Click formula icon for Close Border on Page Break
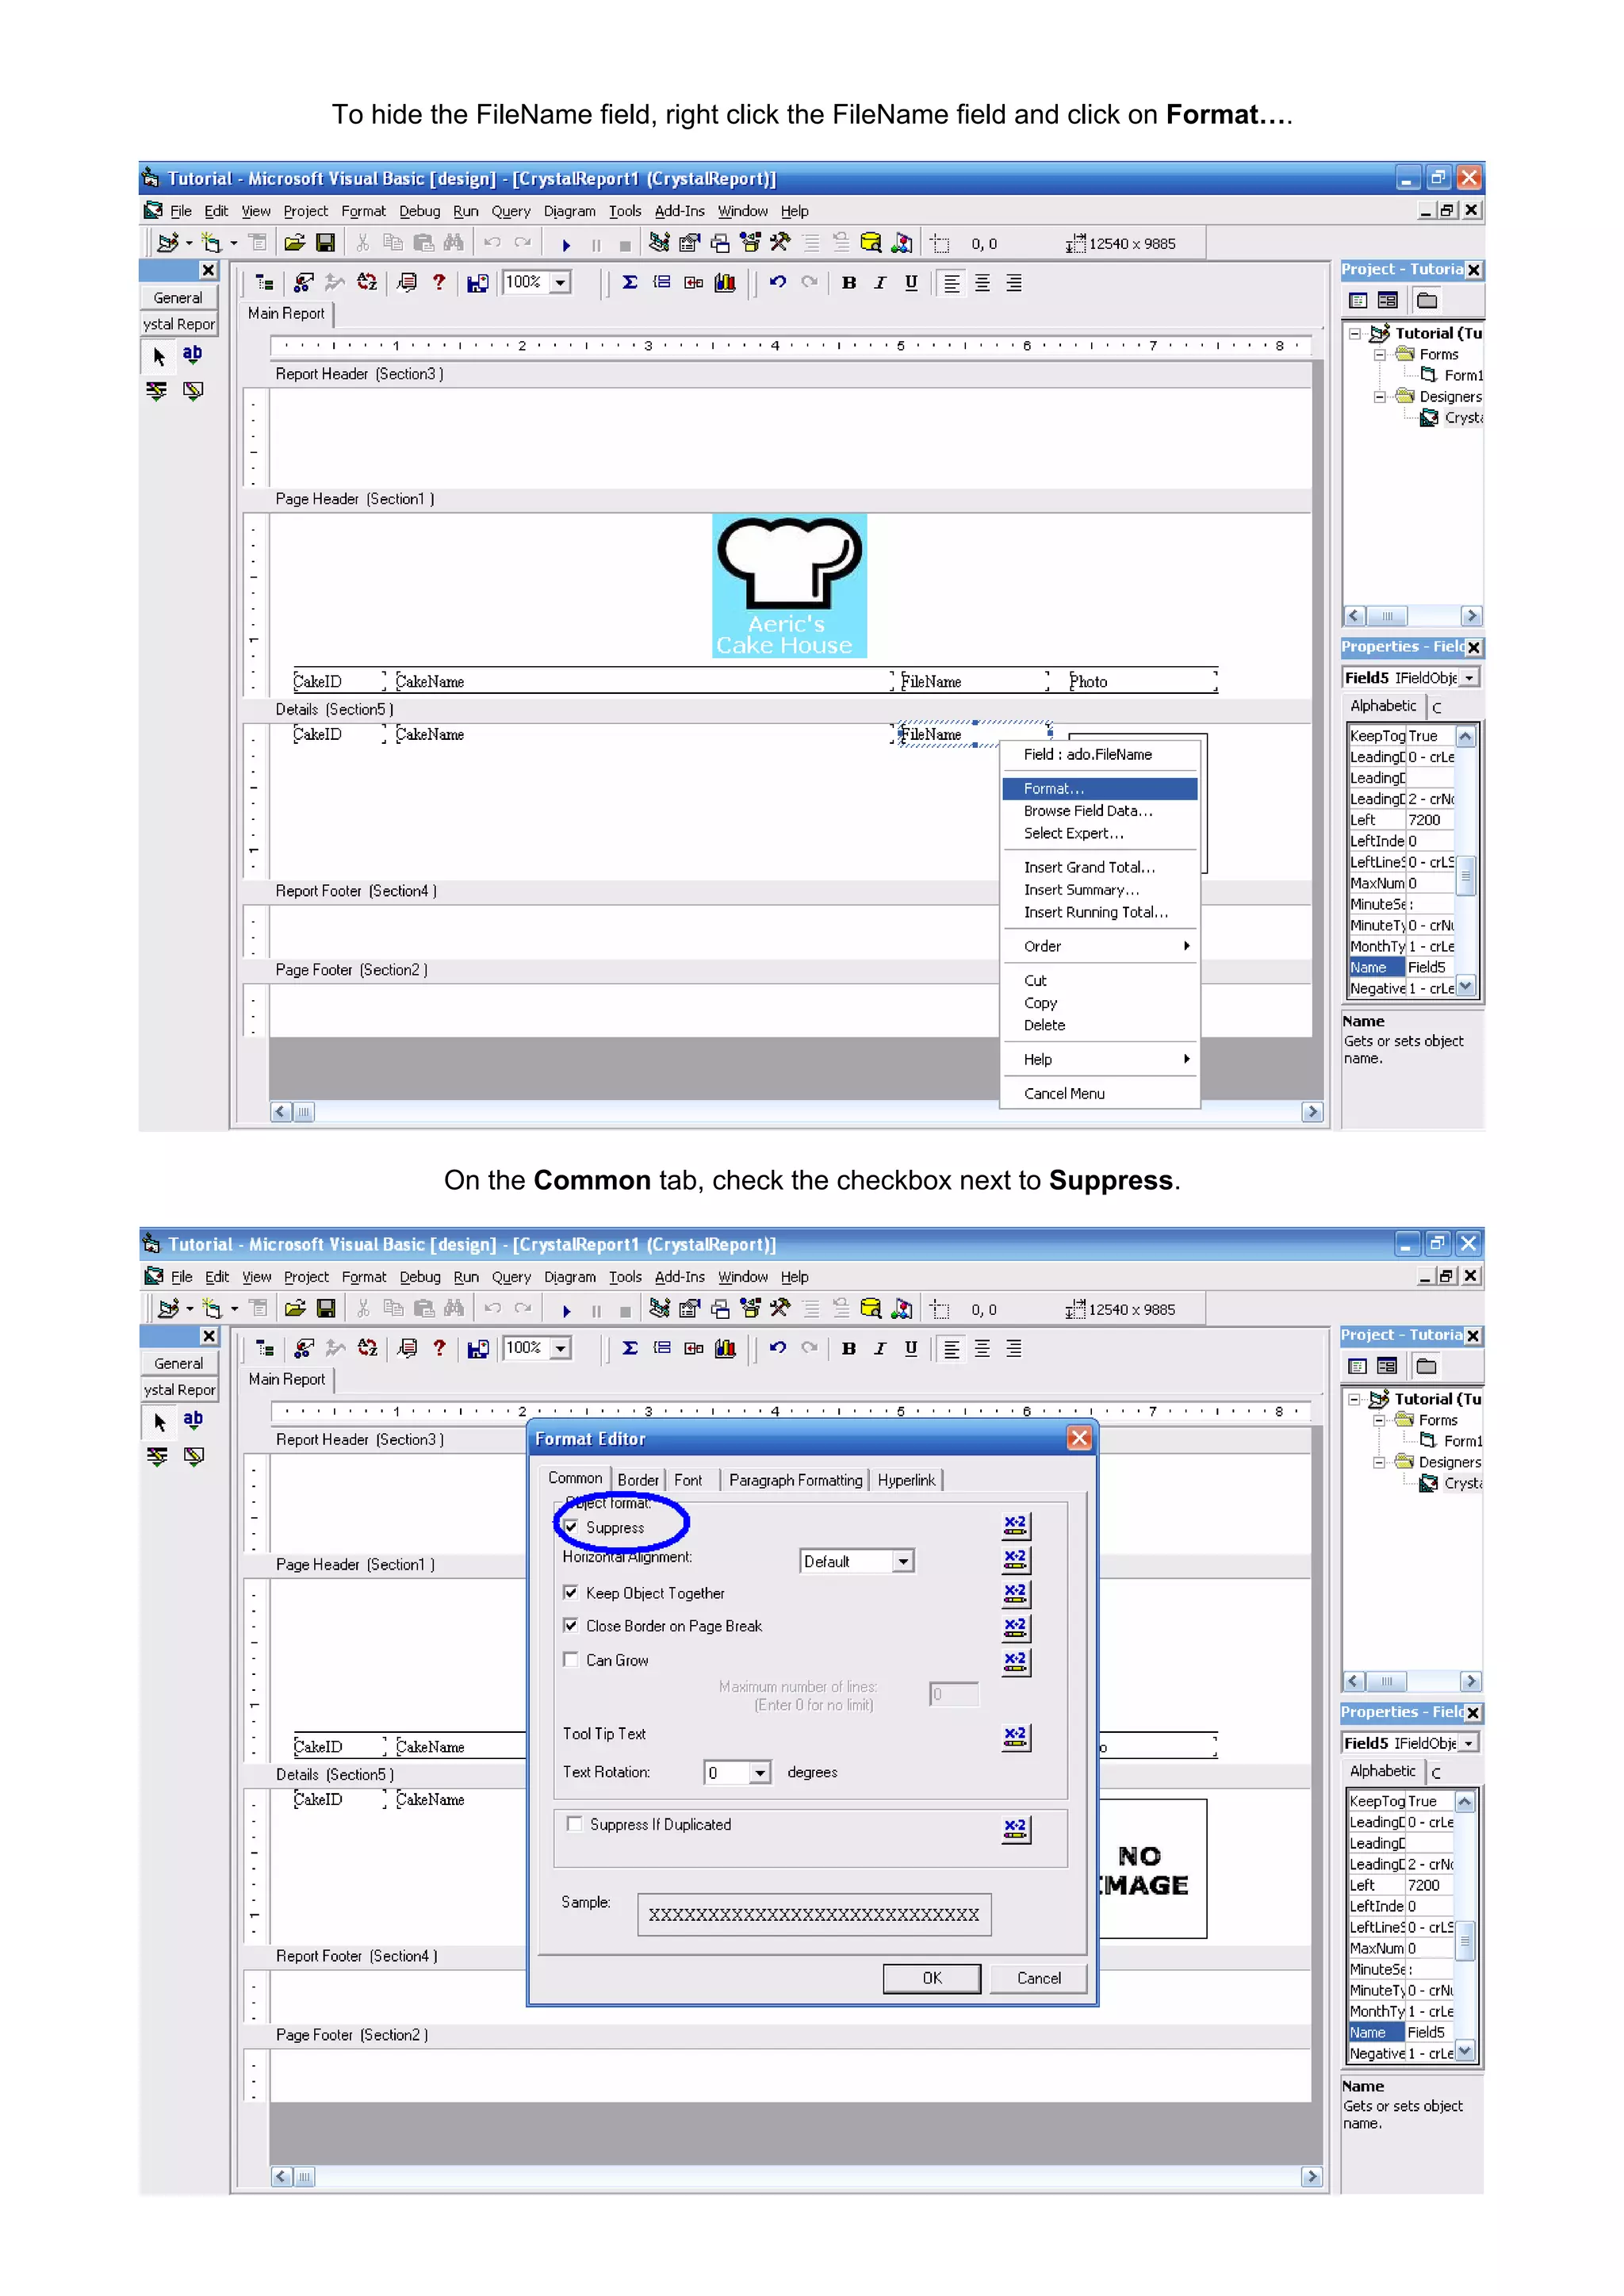The width and height of the screenshot is (1624, 2296). [x=1015, y=1627]
